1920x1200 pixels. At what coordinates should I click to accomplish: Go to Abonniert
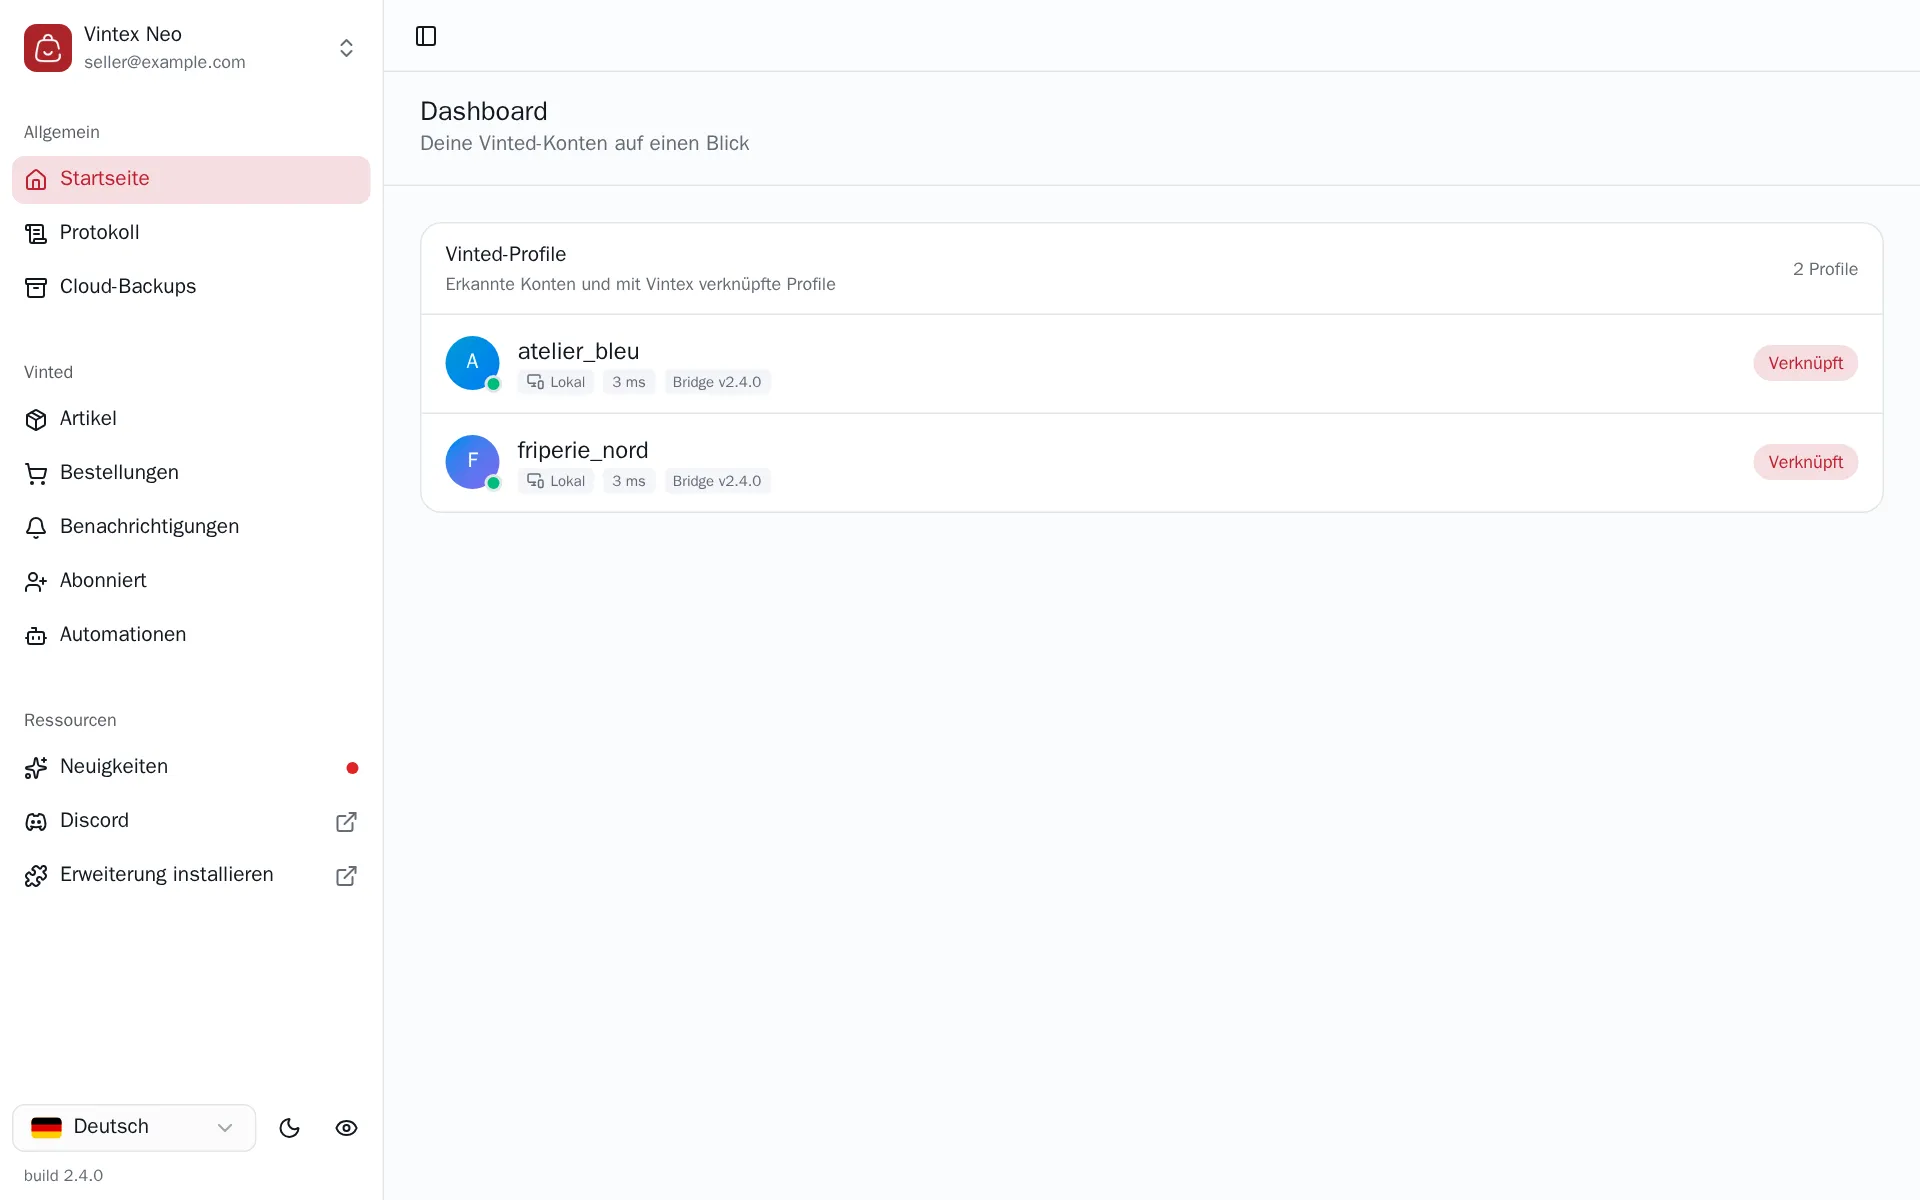191,582
